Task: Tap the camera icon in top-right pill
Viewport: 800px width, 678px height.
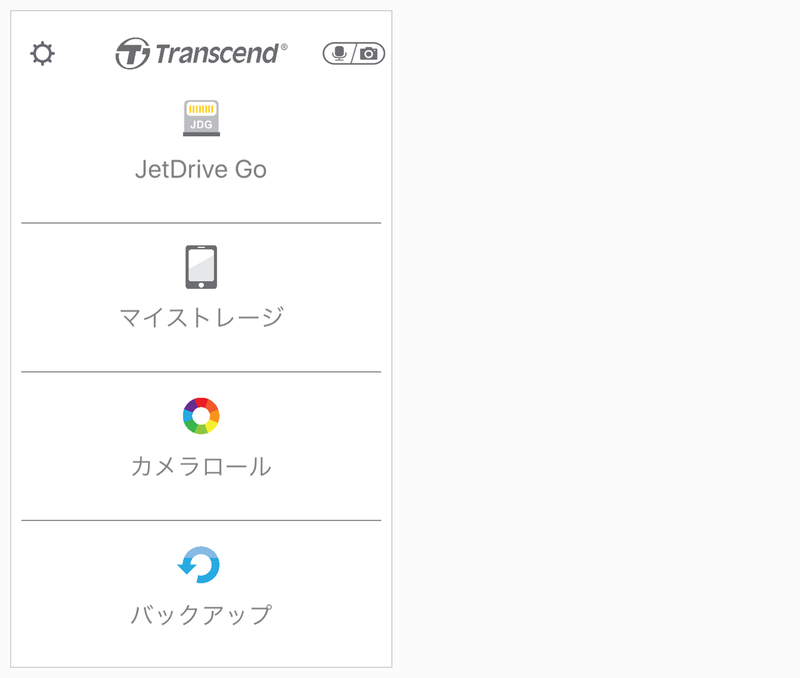Action: pos(369,53)
